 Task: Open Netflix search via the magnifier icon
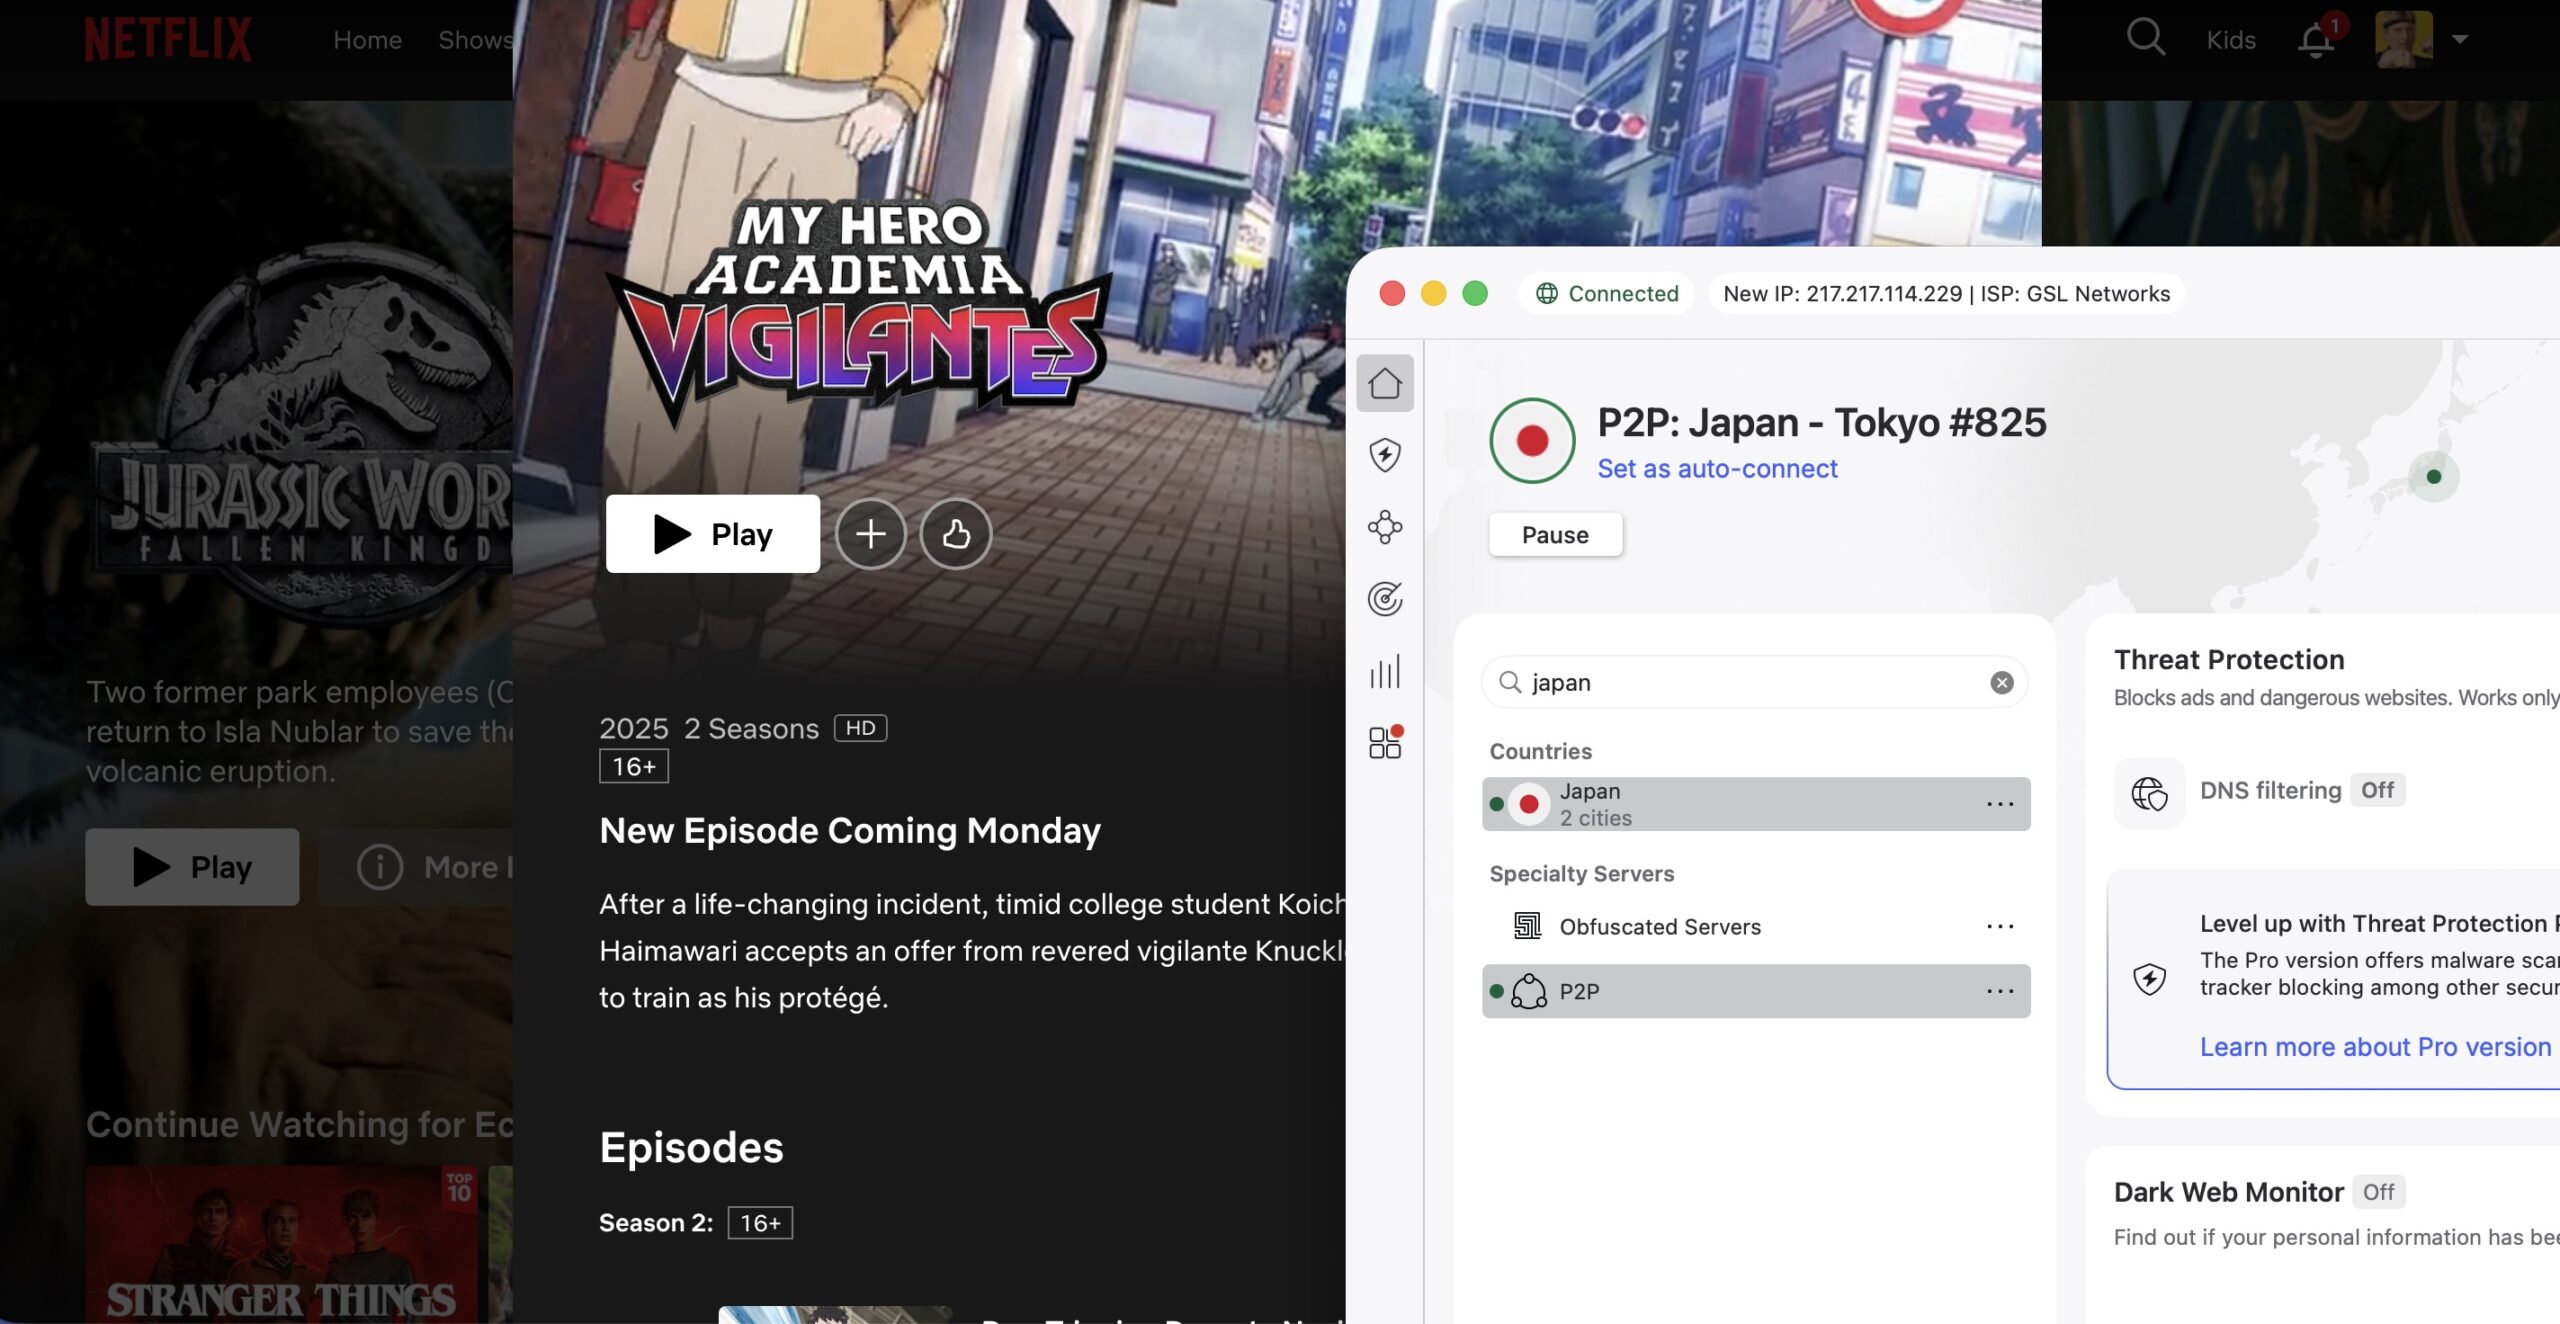[x=2144, y=38]
